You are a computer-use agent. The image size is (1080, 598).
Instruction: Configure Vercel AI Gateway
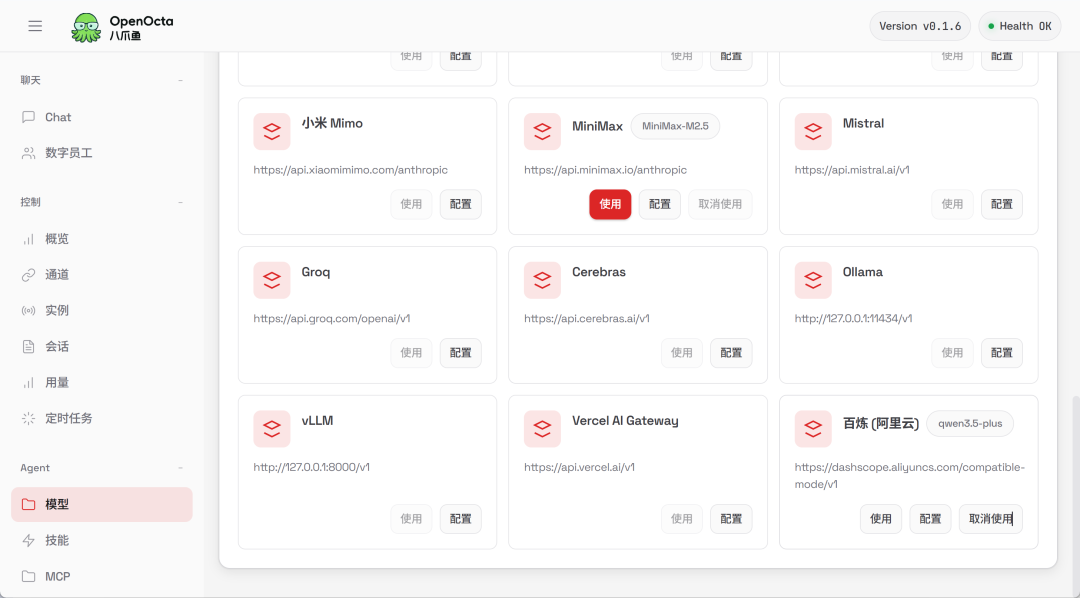click(731, 519)
